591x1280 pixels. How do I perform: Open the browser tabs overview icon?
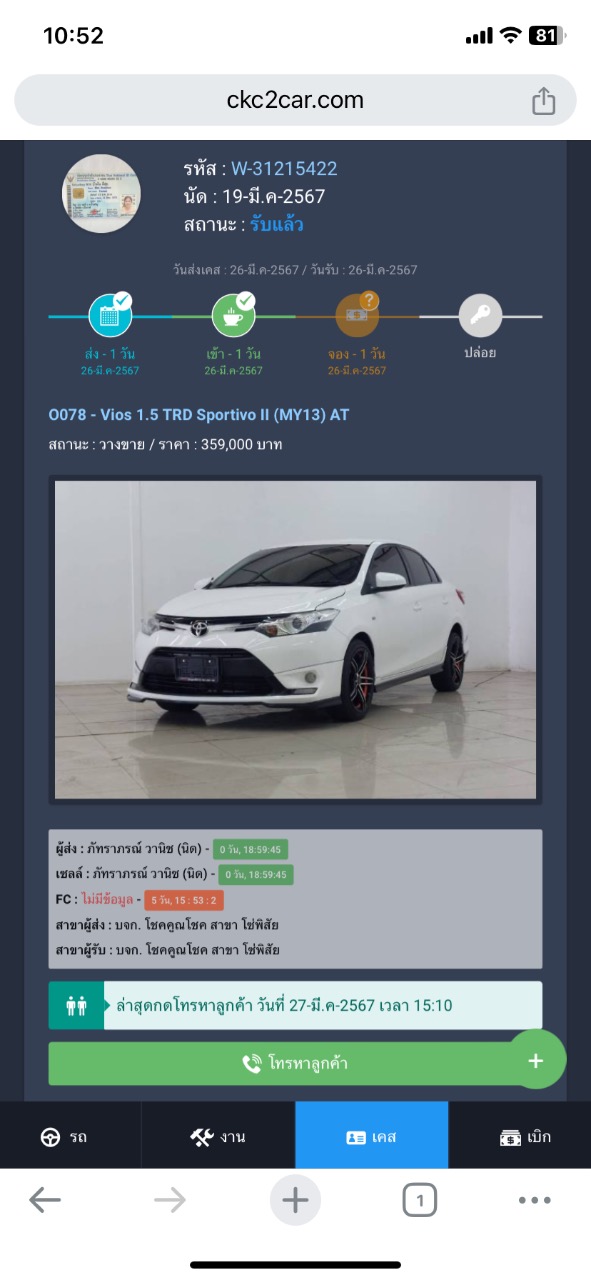click(x=420, y=1200)
